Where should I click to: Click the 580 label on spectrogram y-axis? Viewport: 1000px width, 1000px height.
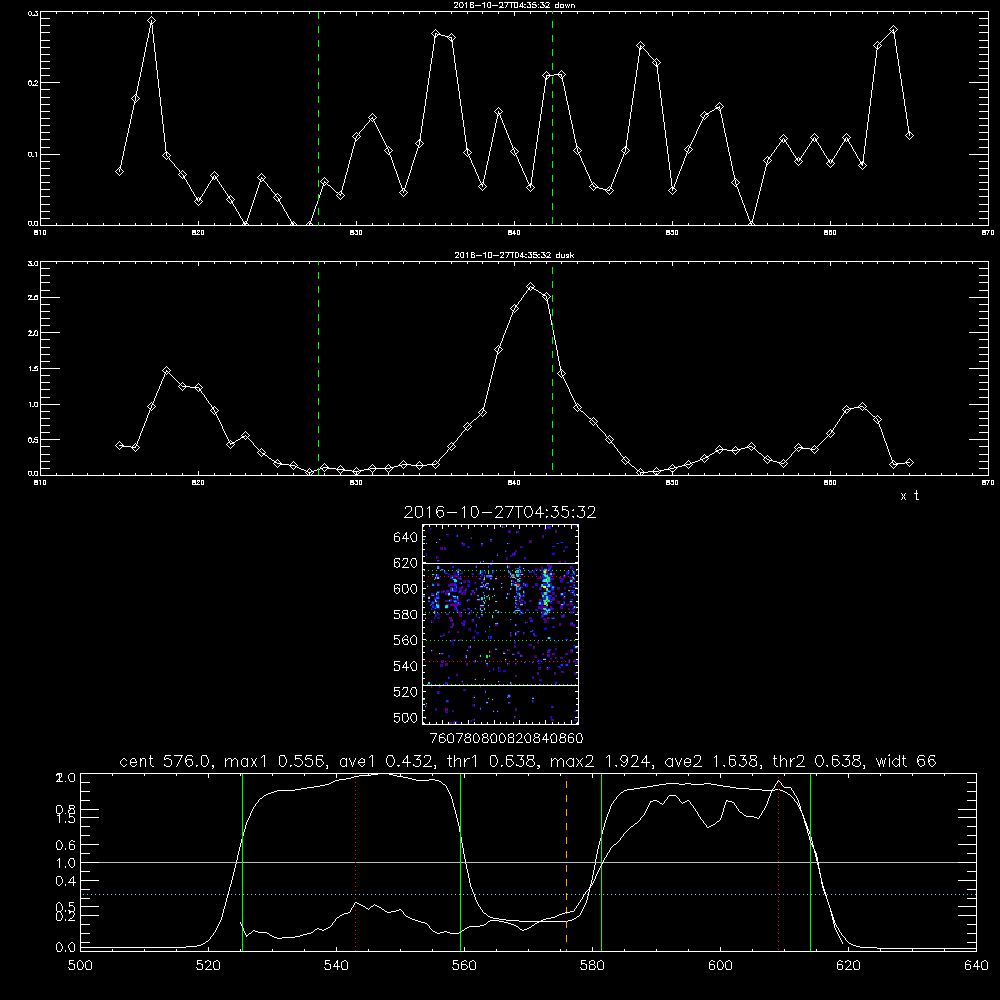point(406,615)
